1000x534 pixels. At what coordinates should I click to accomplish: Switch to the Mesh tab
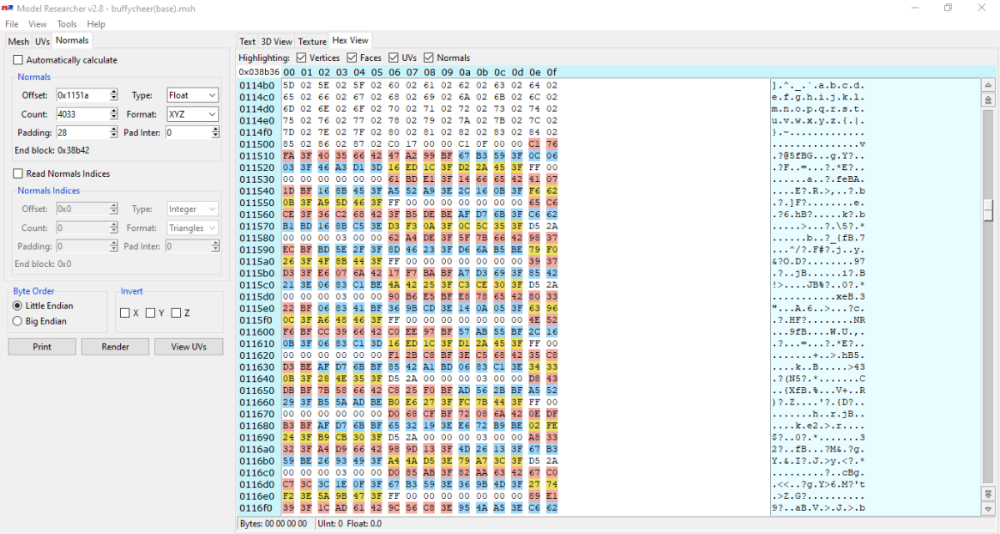coord(18,41)
